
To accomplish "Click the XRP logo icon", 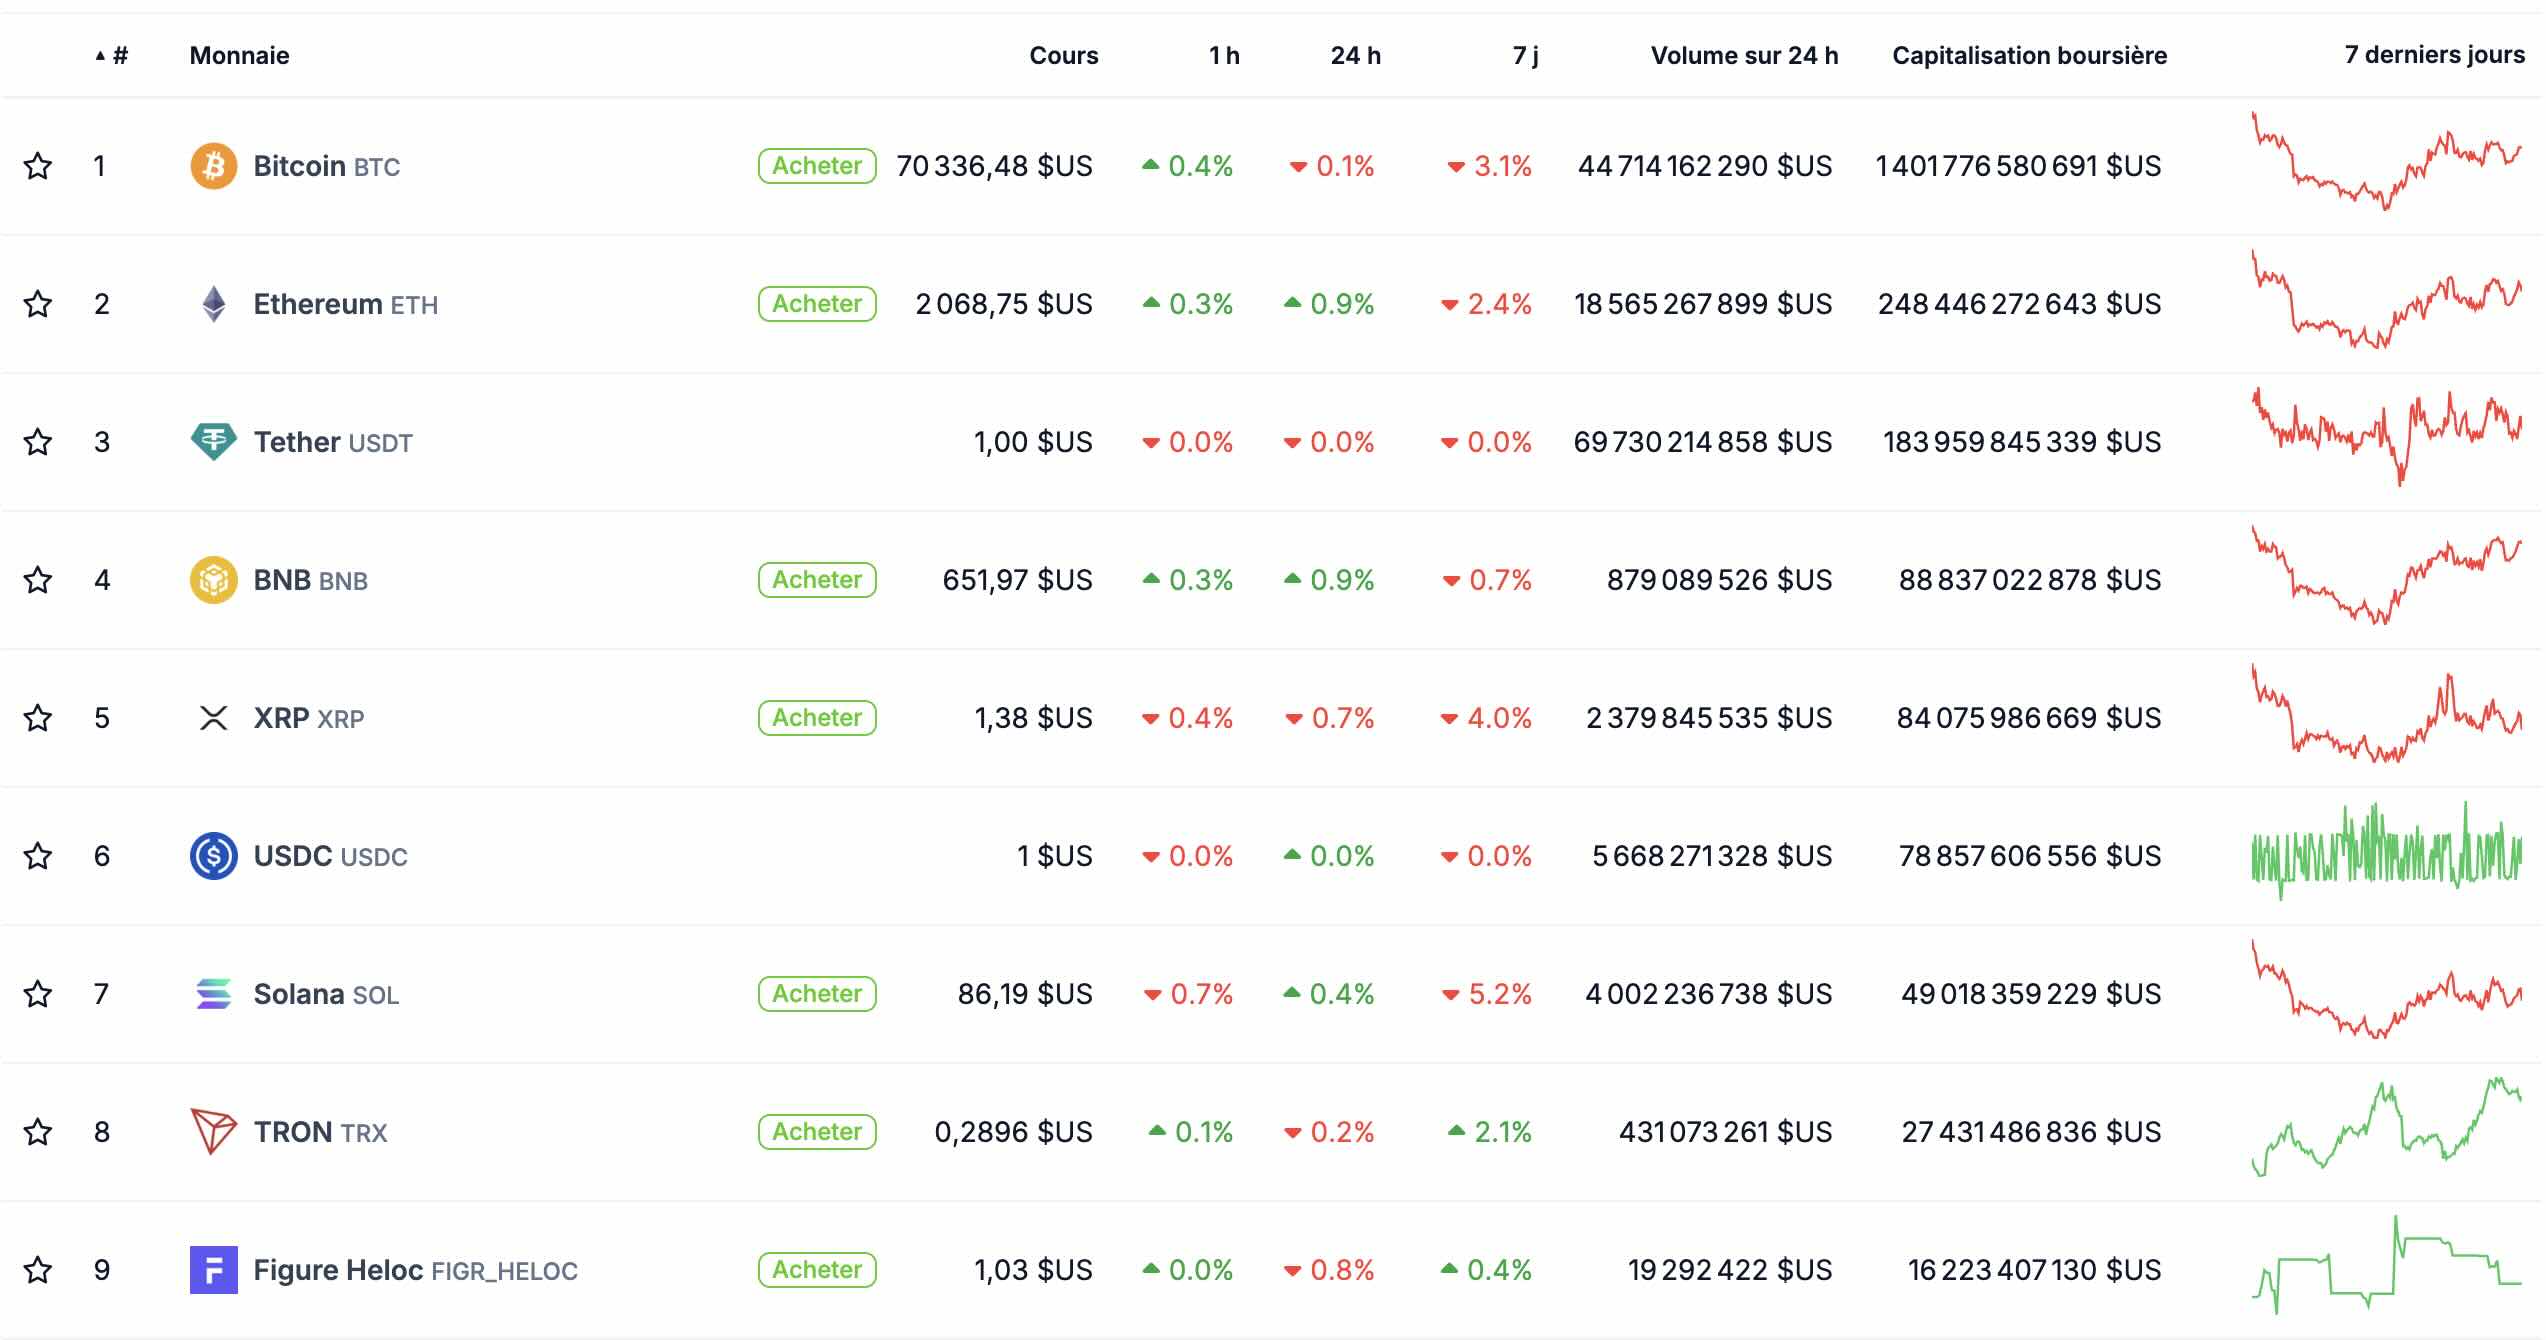I will 213,718.
